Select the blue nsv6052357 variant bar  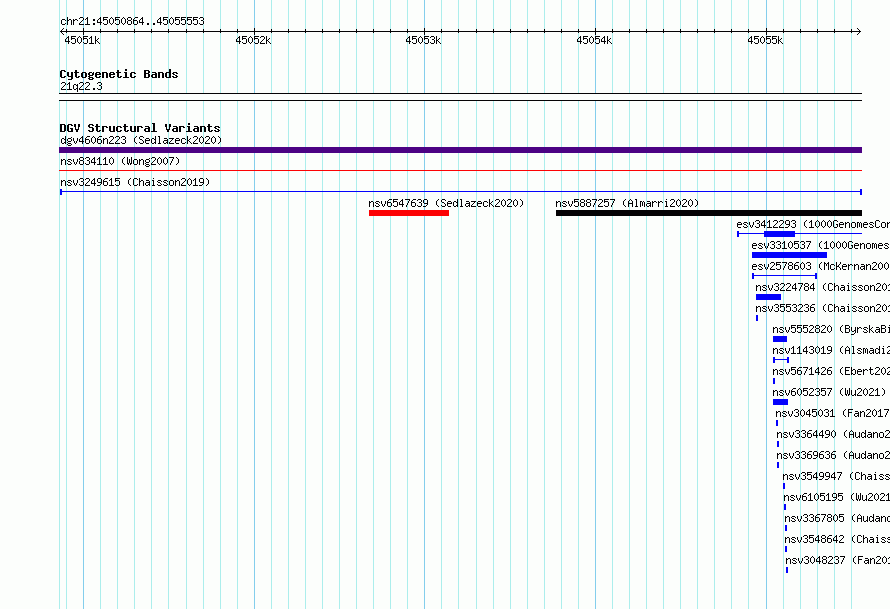tap(780, 402)
